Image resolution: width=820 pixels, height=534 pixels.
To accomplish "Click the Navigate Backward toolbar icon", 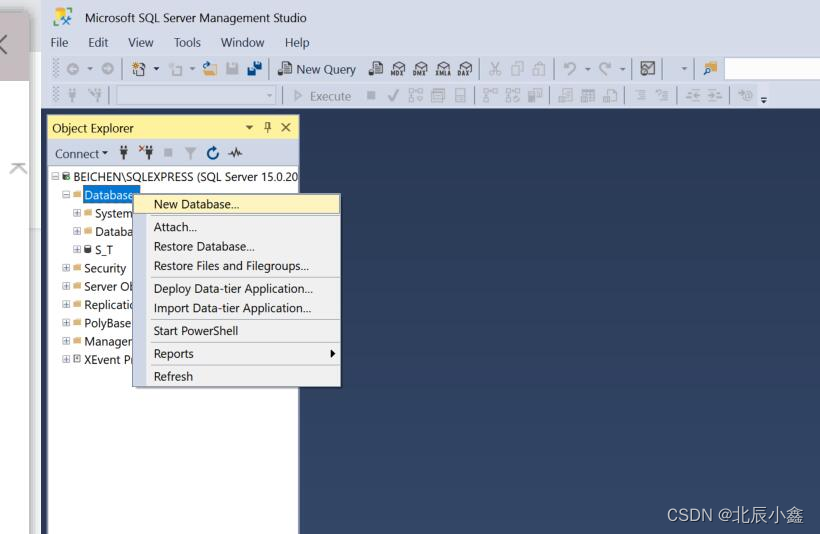I will coord(73,69).
